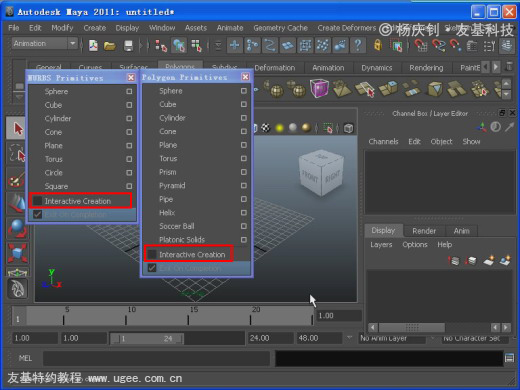Switch to the Render layer tab
This screenshot has height=390, width=520.
(424, 231)
